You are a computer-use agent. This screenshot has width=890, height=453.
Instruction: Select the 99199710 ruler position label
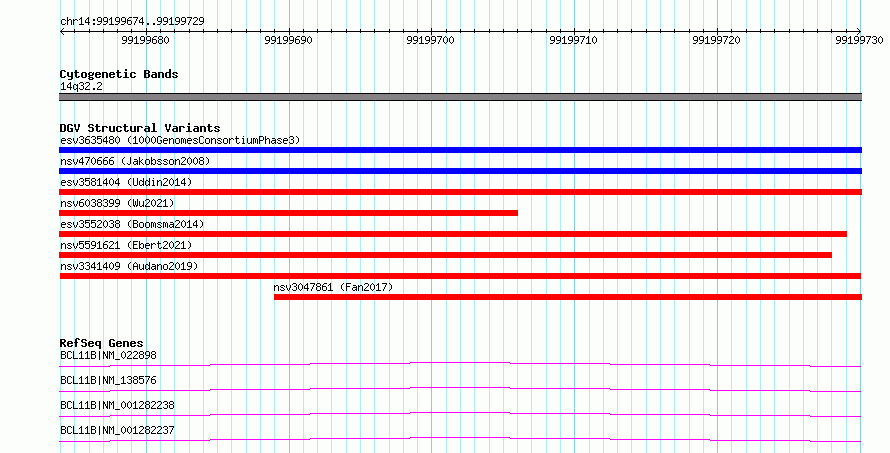click(573, 40)
